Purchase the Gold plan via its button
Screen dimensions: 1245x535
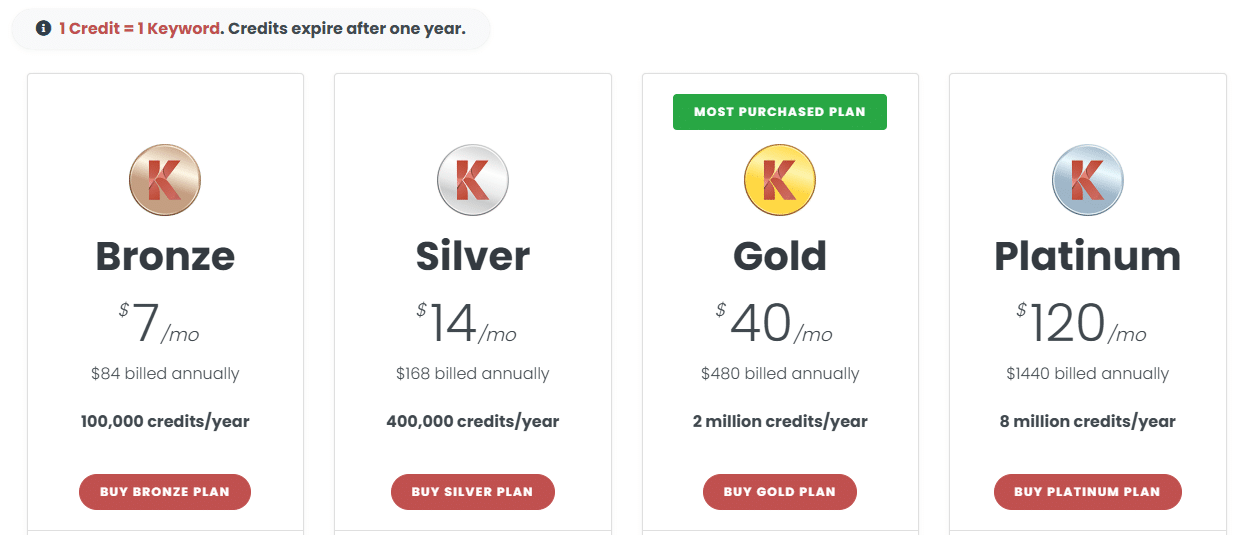[780, 492]
